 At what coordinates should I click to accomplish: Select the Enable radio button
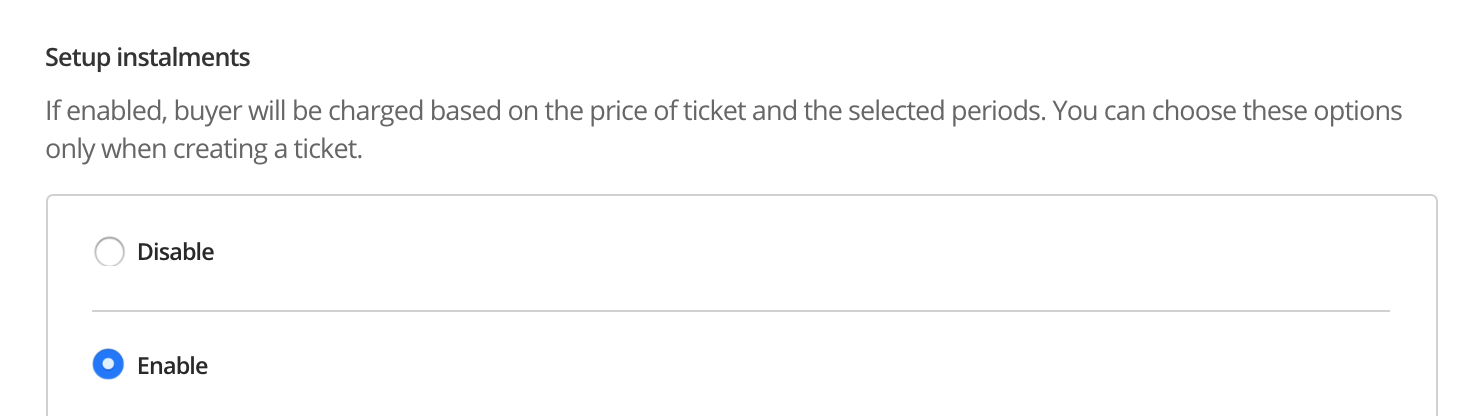click(x=108, y=366)
